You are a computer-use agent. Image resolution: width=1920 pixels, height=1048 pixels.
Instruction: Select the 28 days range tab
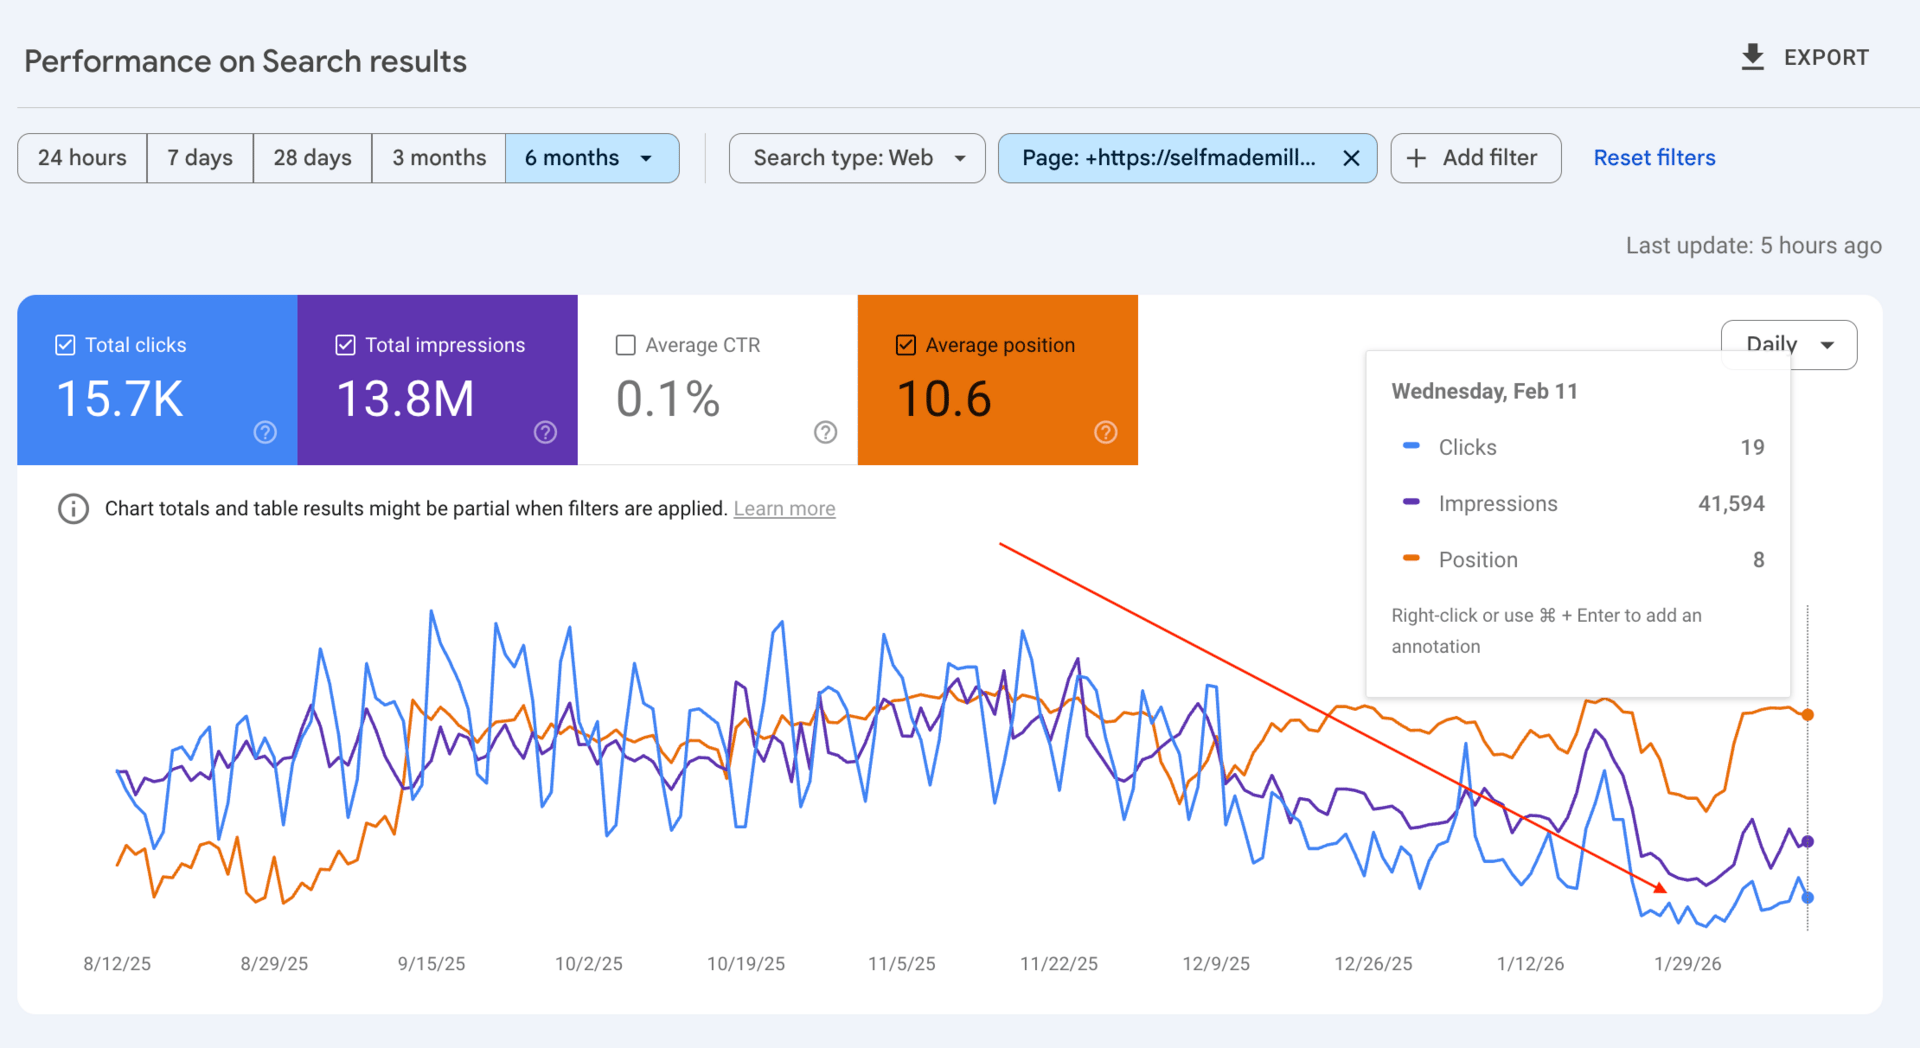pyautogui.click(x=312, y=158)
